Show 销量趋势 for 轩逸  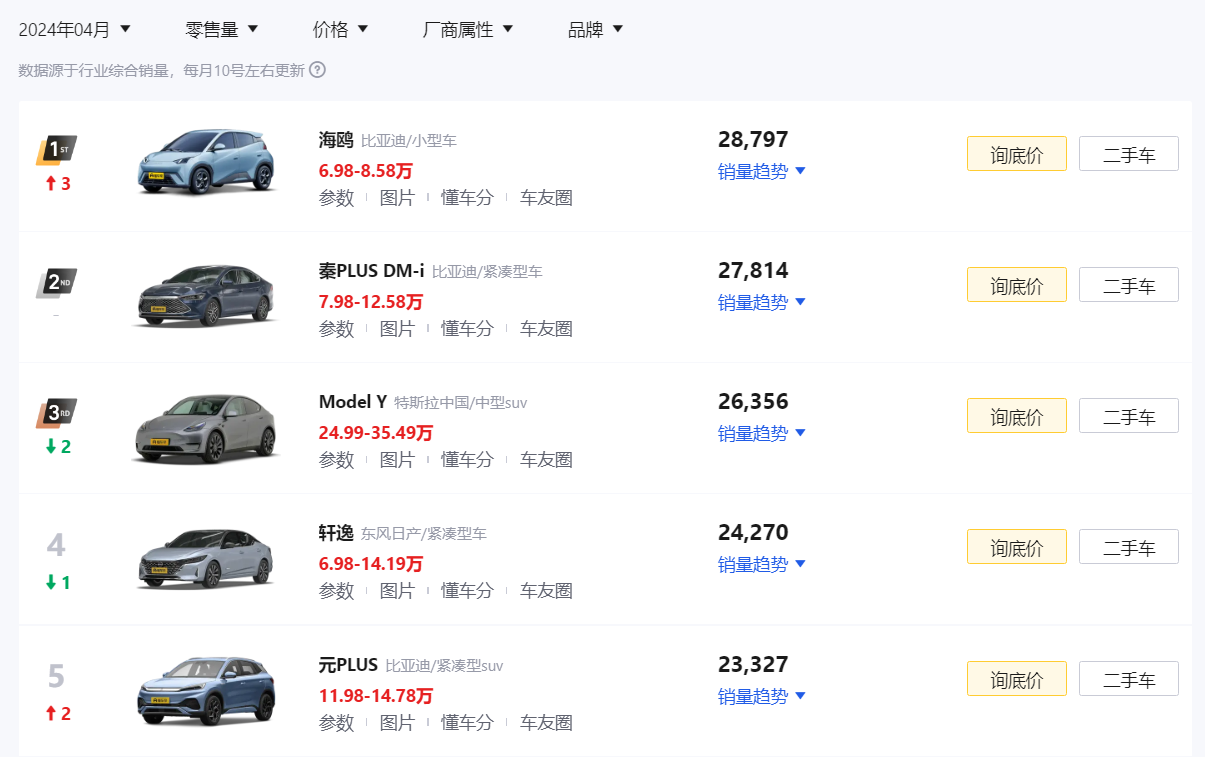762,564
